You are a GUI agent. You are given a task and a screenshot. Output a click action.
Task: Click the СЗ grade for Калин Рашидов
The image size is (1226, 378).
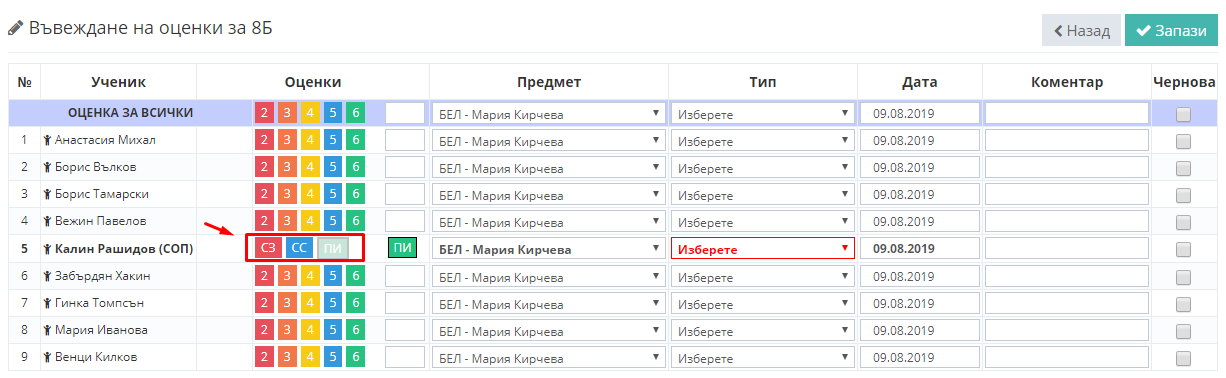coord(267,248)
